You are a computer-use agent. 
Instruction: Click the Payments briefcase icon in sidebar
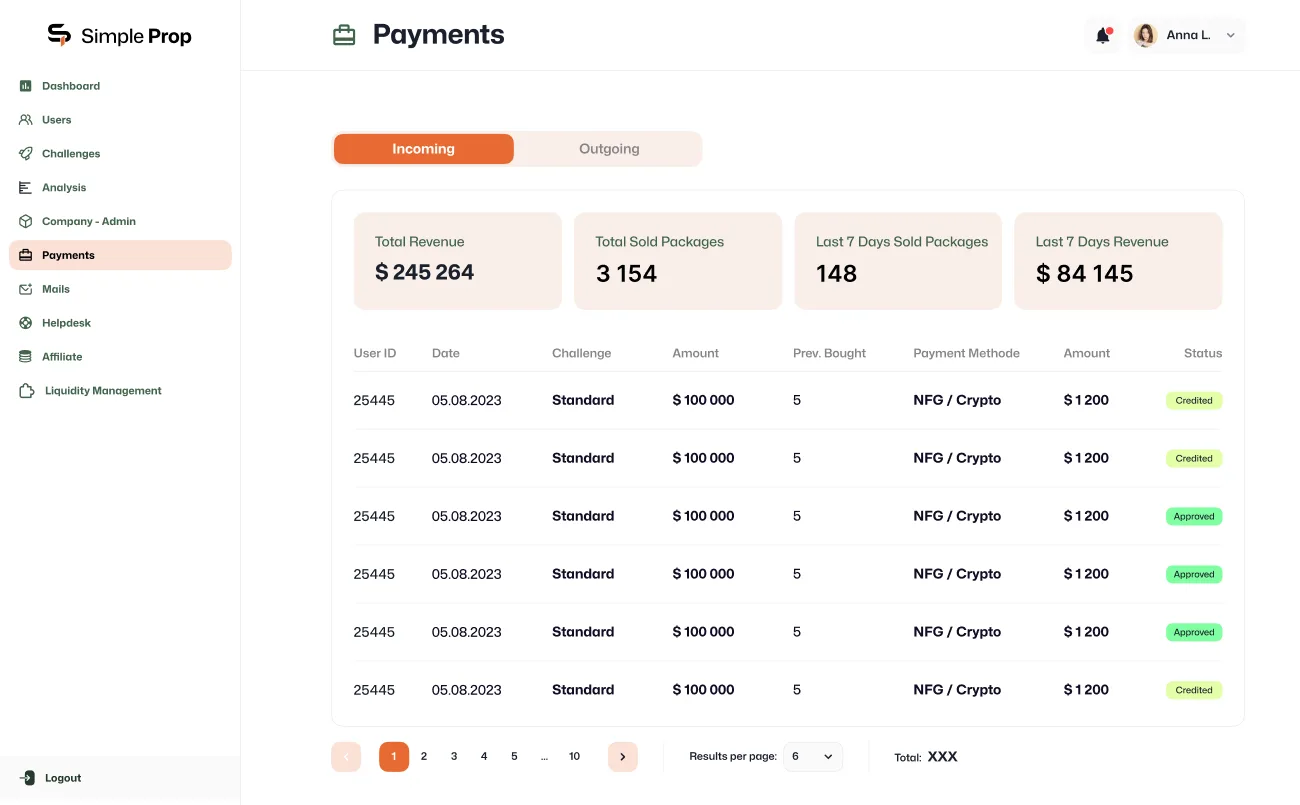(x=26, y=255)
